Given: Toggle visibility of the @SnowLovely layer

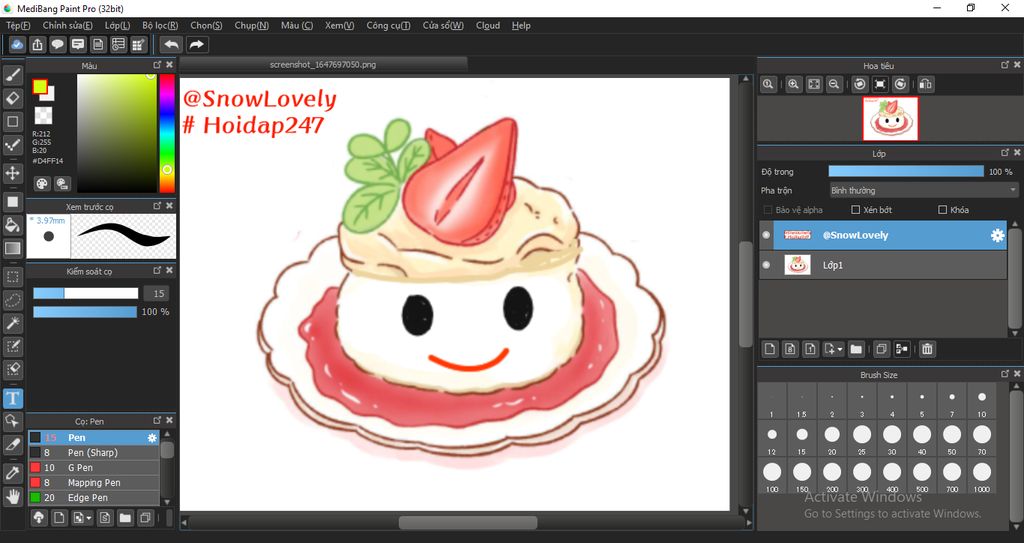Looking at the screenshot, I should [x=766, y=235].
